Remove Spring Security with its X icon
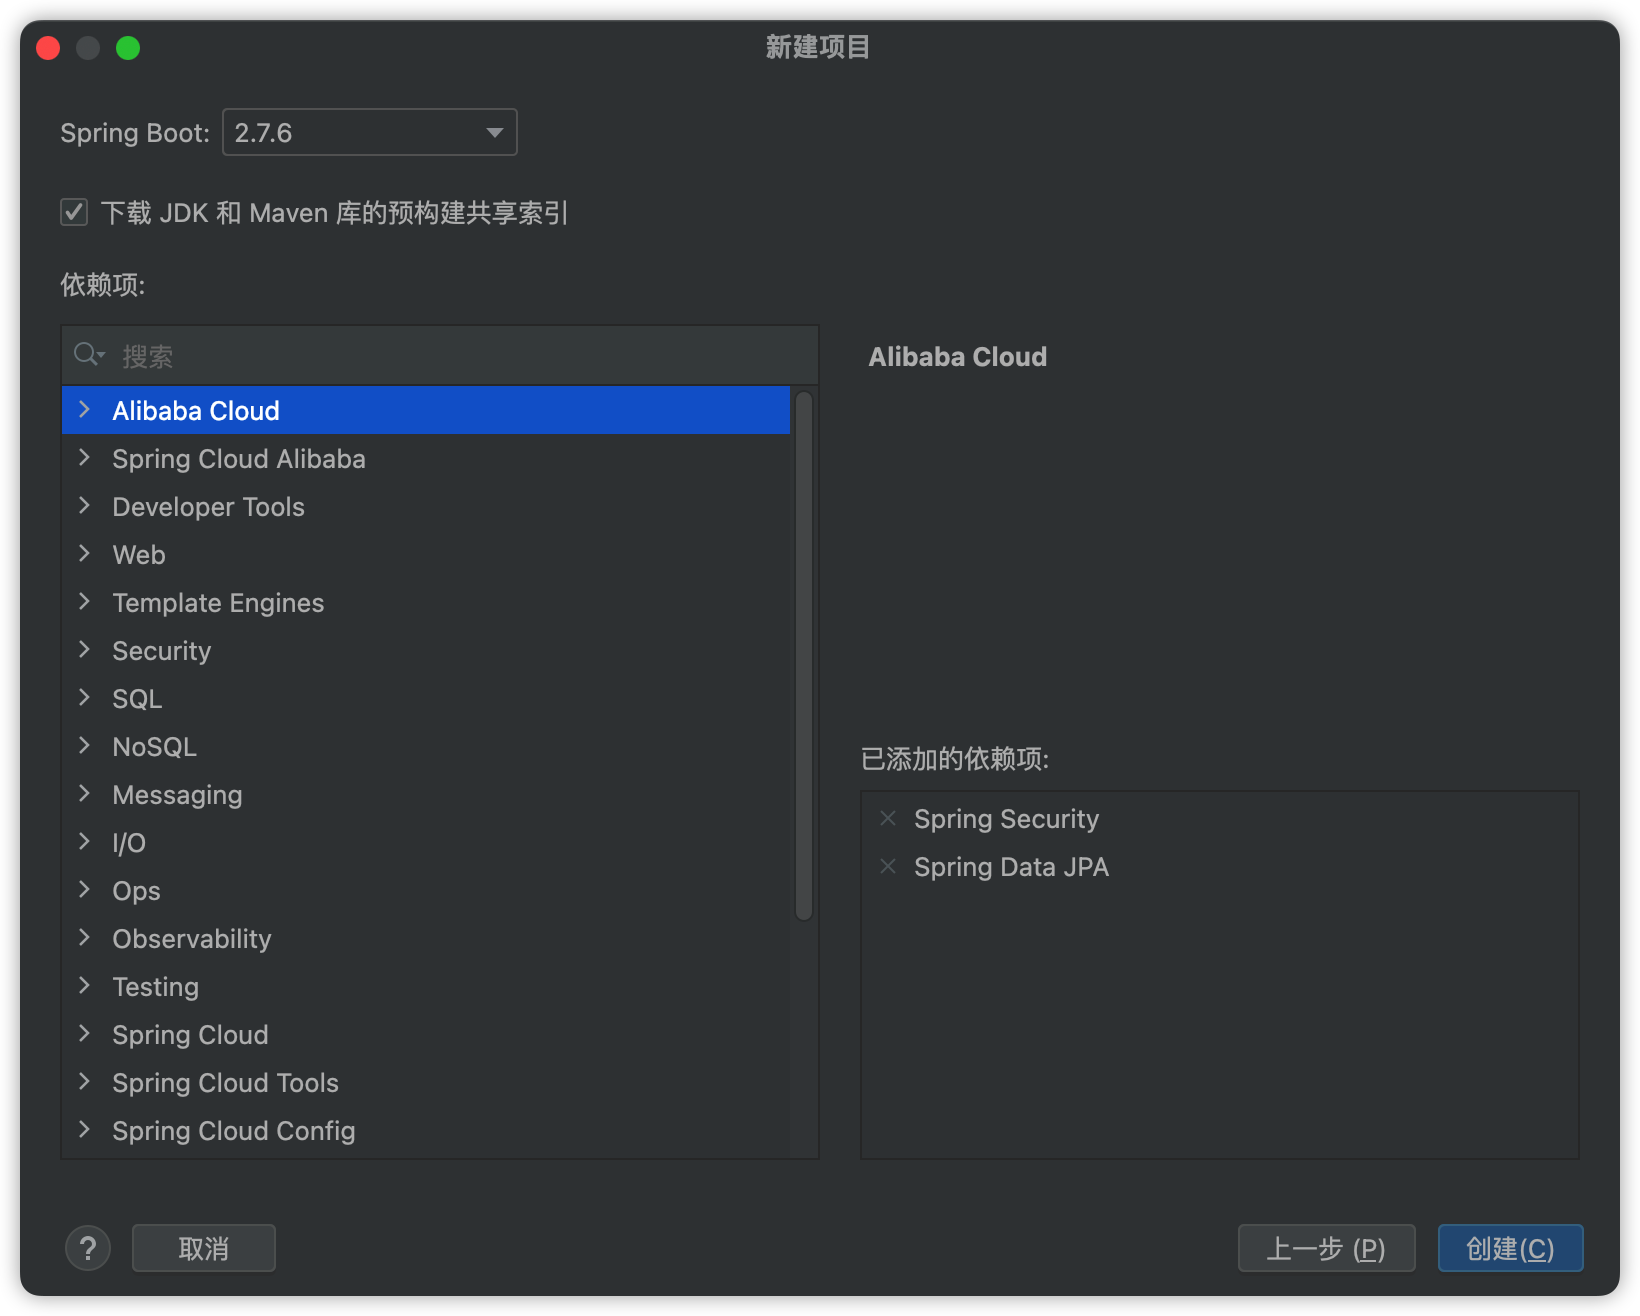 [x=888, y=818]
